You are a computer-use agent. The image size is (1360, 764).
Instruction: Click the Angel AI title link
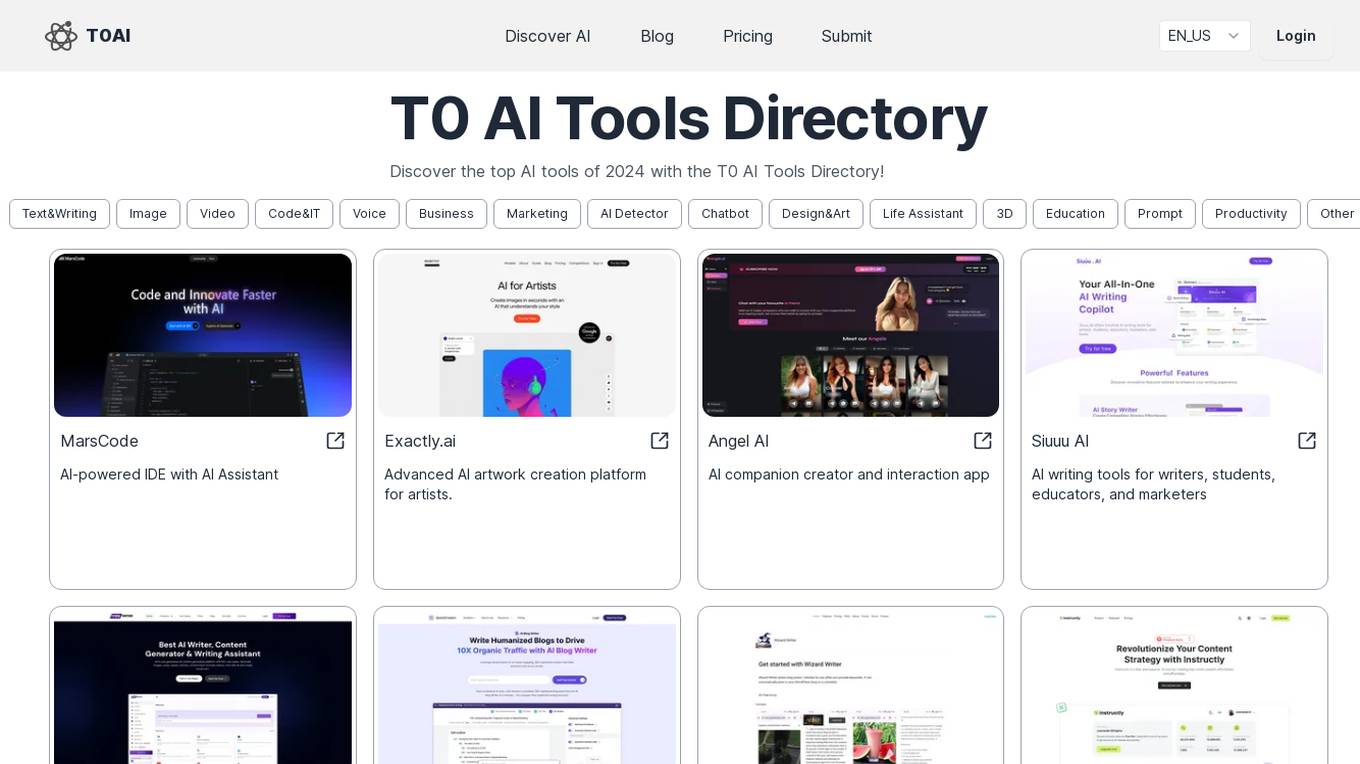(738, 441)
